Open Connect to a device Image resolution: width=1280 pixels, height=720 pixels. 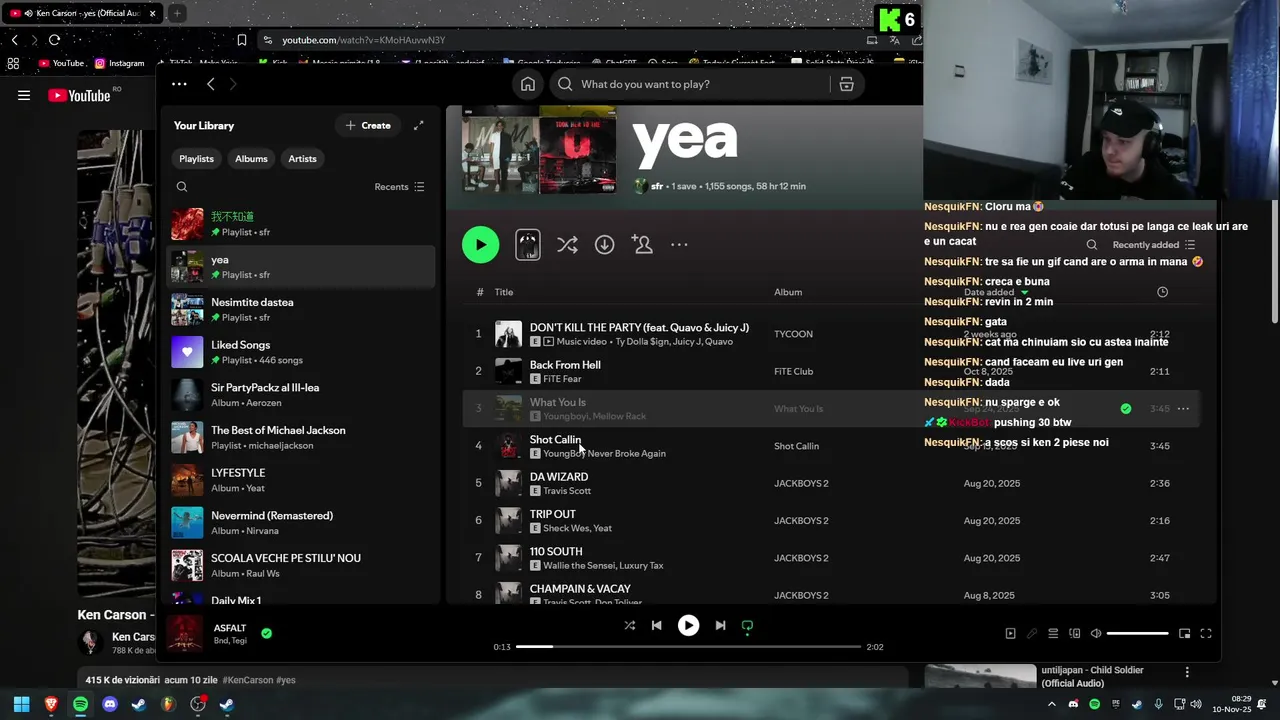1075,633
